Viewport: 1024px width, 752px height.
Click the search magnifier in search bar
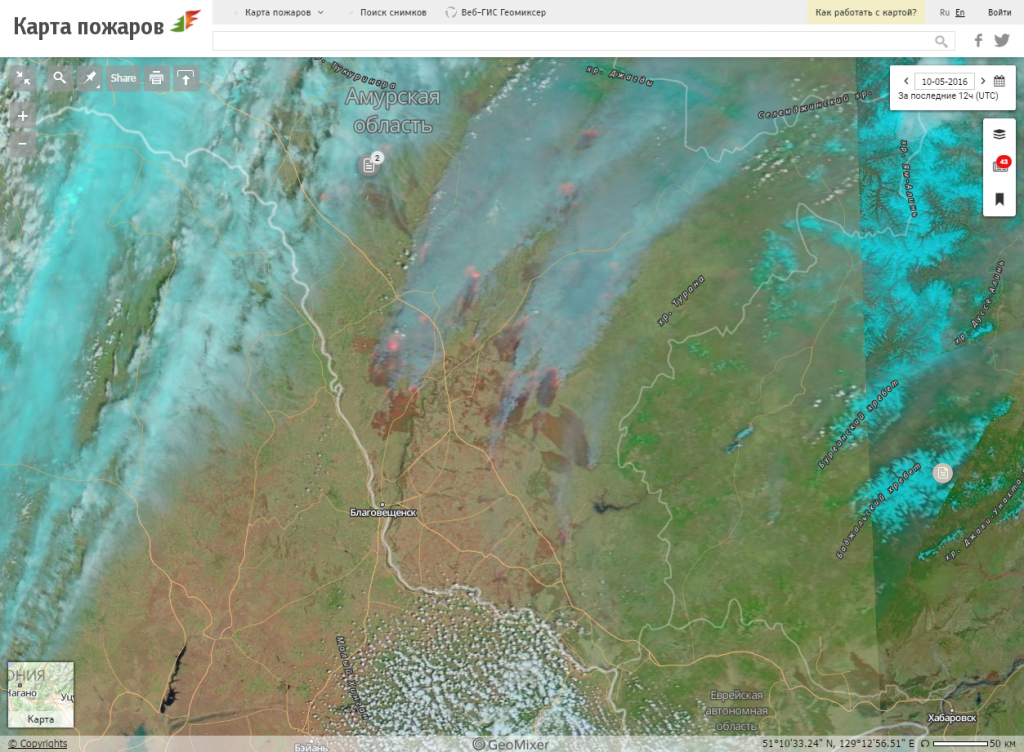tap(941, 41)
